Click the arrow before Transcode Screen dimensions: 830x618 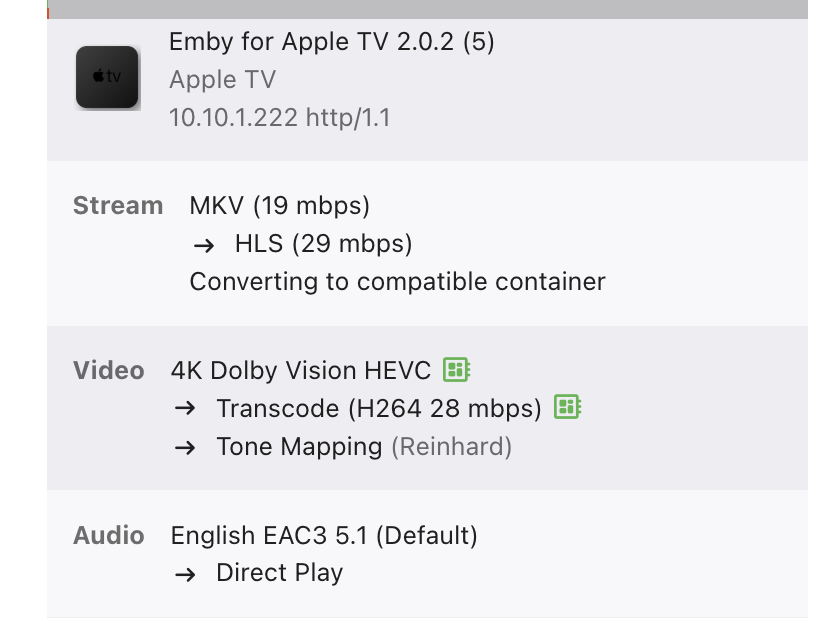coord(184,408)
